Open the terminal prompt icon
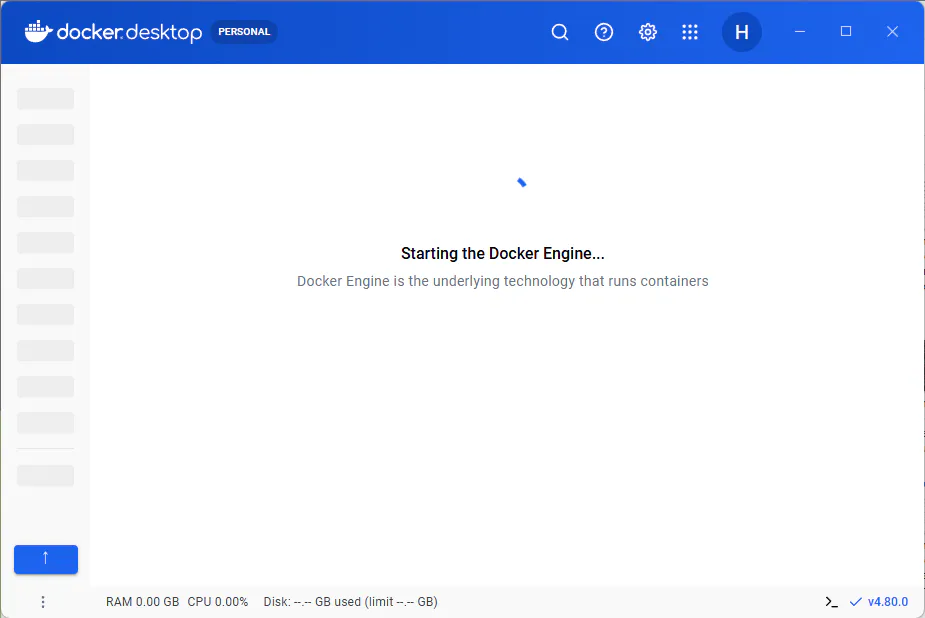Viewport: 925px width, 618px height. point(831,602)
